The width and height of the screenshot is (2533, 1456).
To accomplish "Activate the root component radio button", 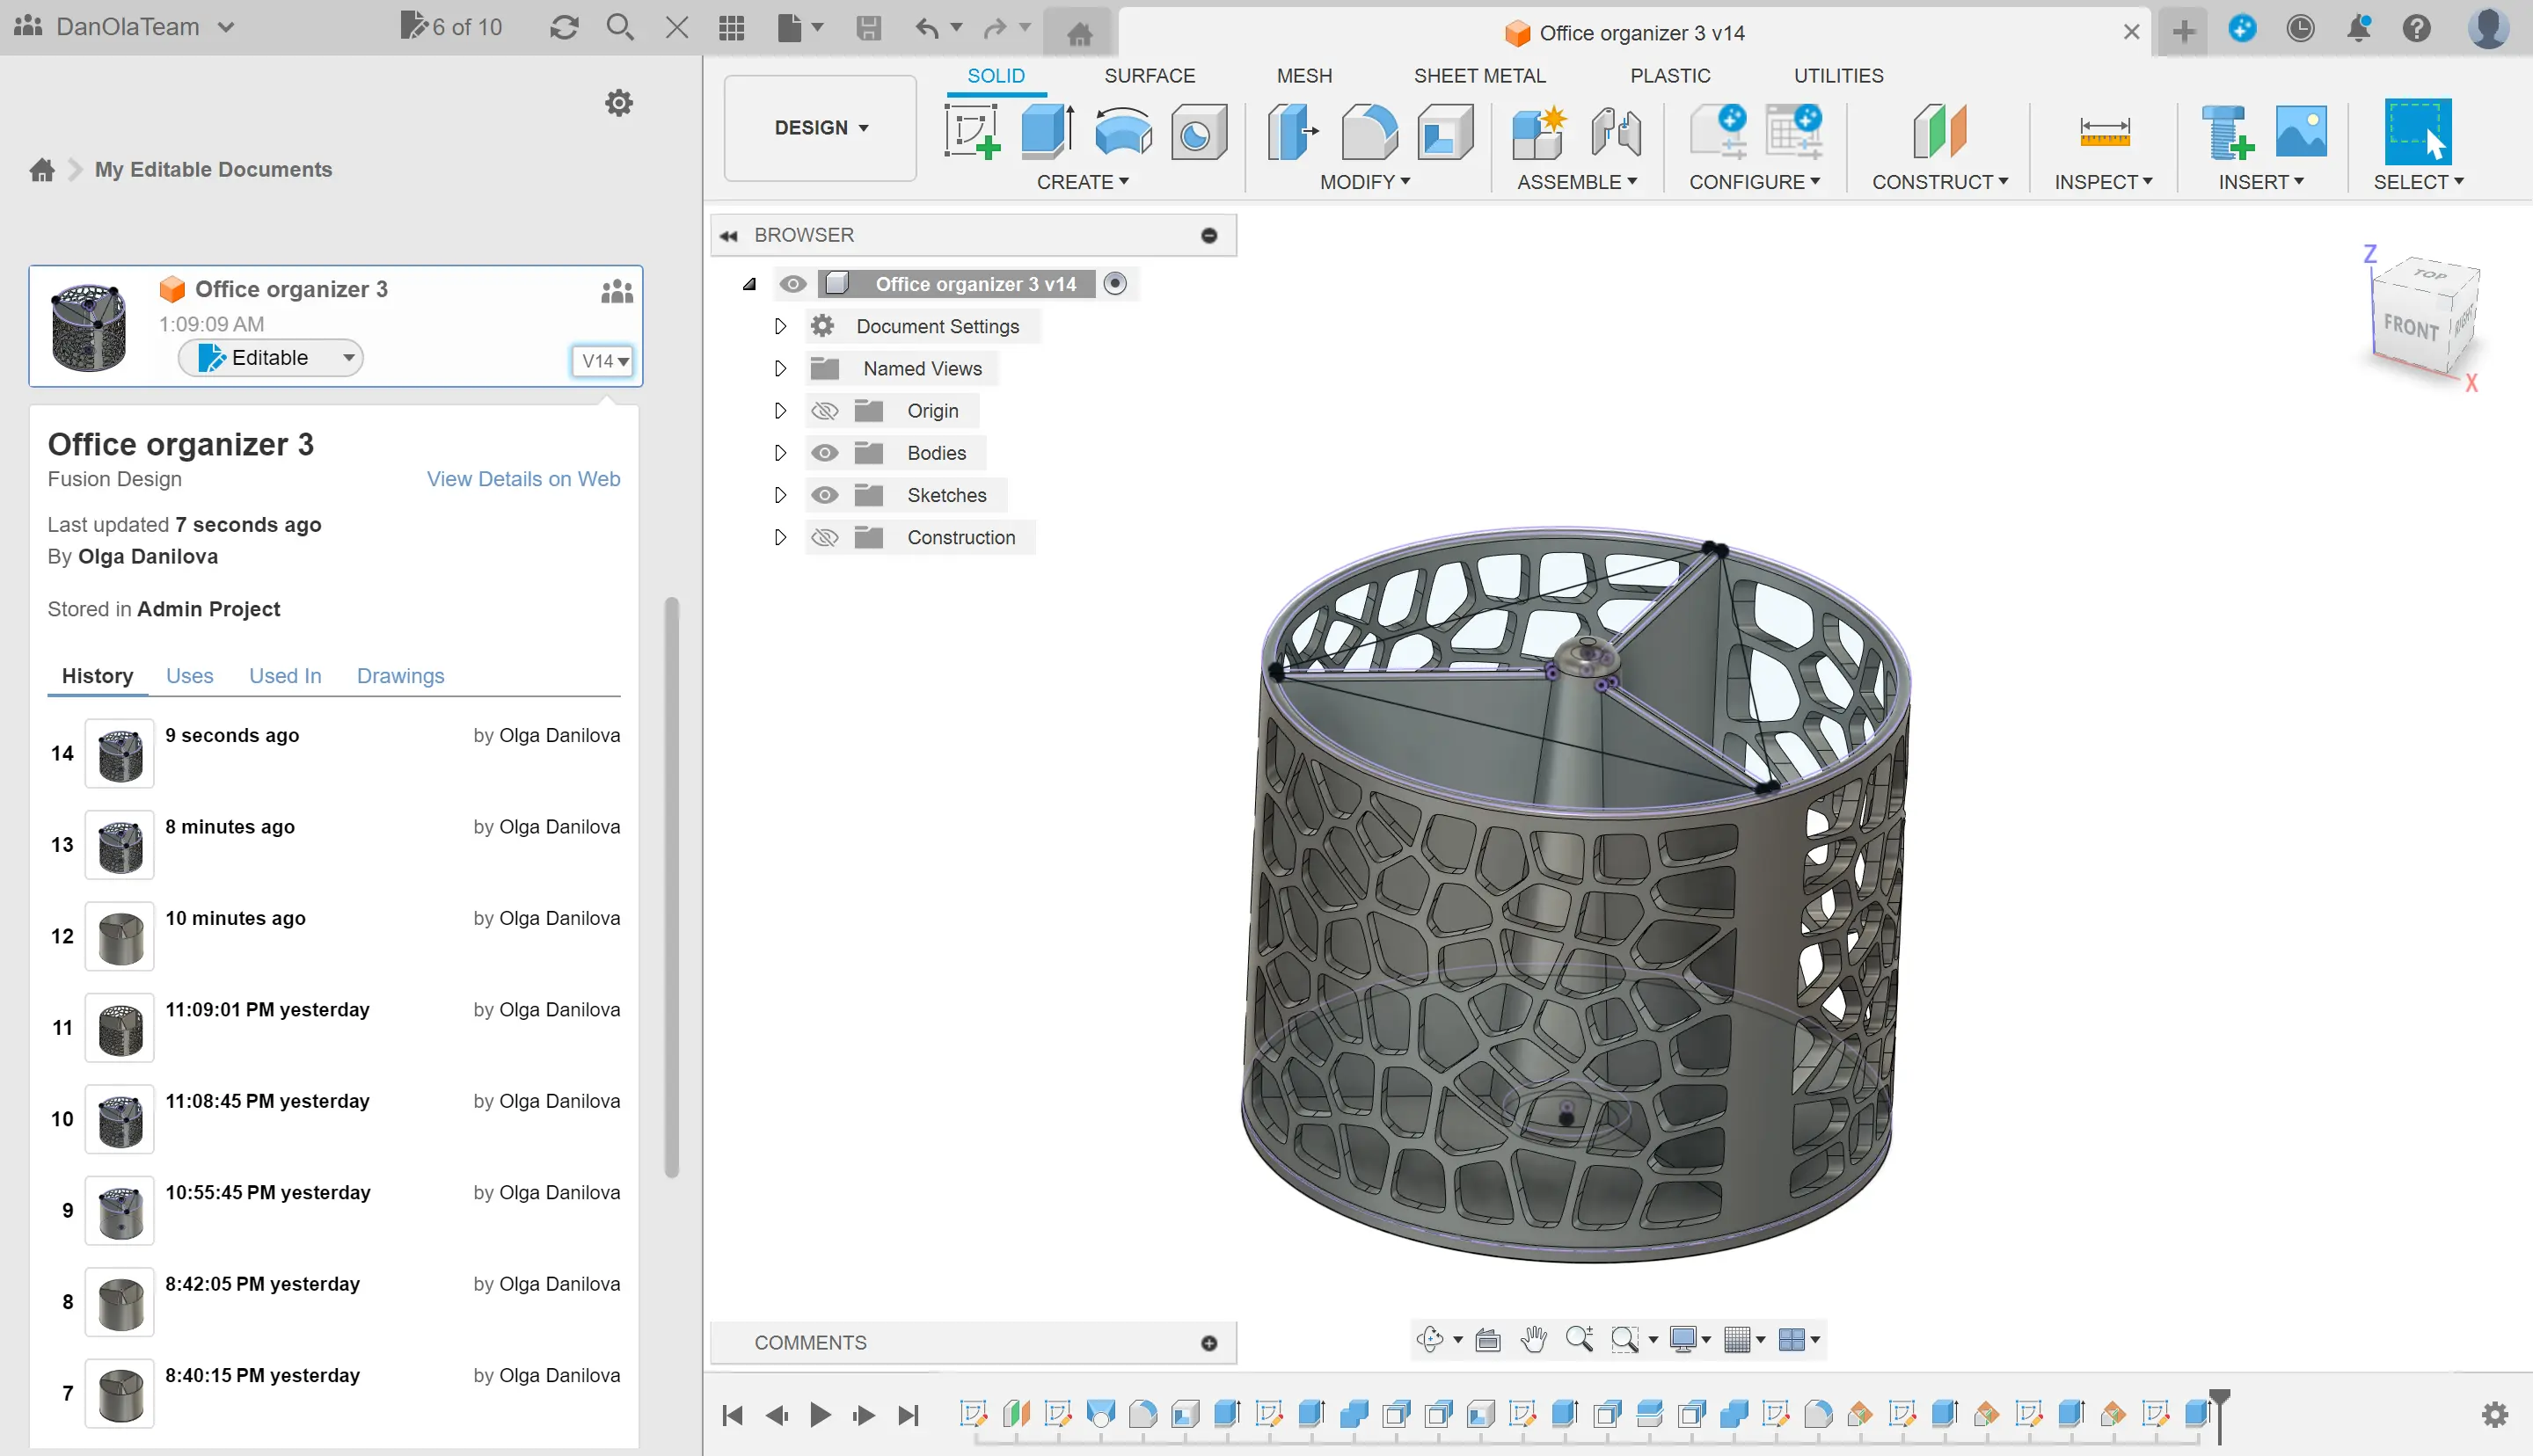I will tap(1114, 284).
